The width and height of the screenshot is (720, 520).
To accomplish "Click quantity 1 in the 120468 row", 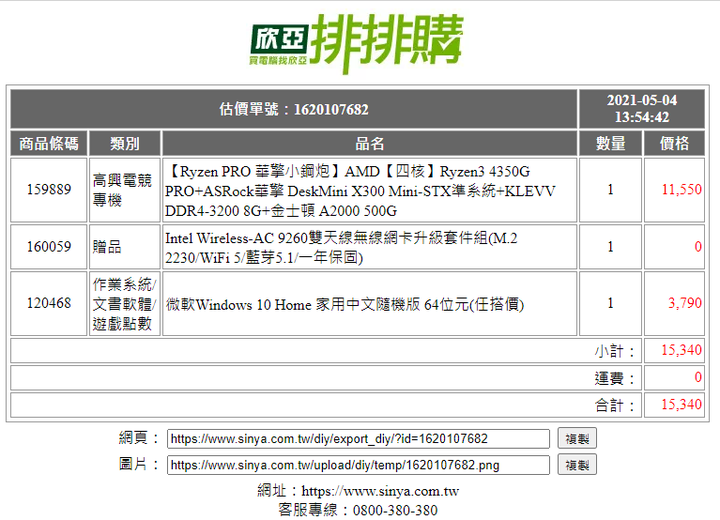I will coord(610,303).
